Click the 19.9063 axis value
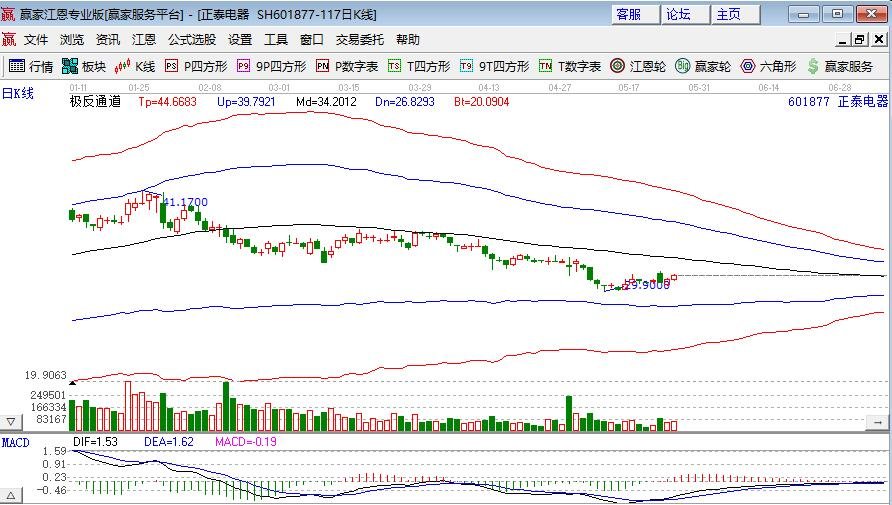The image size is (892, 505). 46,375
